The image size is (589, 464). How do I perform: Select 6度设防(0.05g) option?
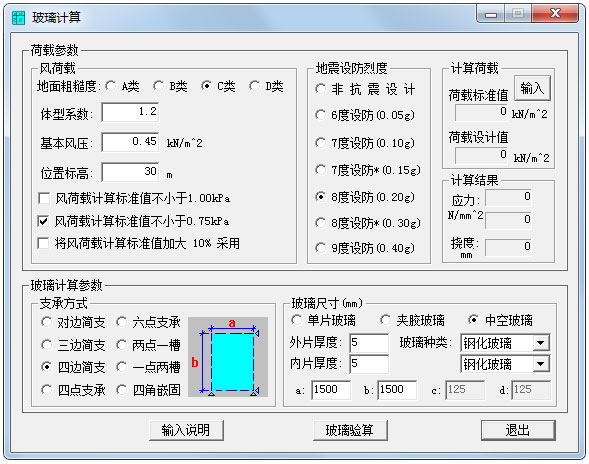(365, 115)
